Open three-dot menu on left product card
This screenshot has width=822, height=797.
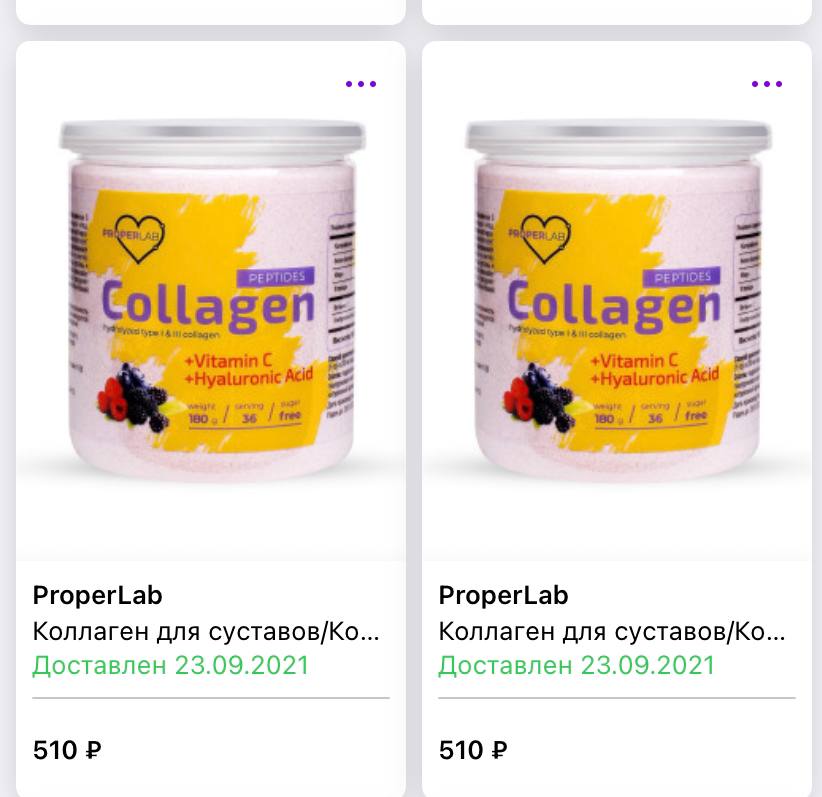pos(361,84)
